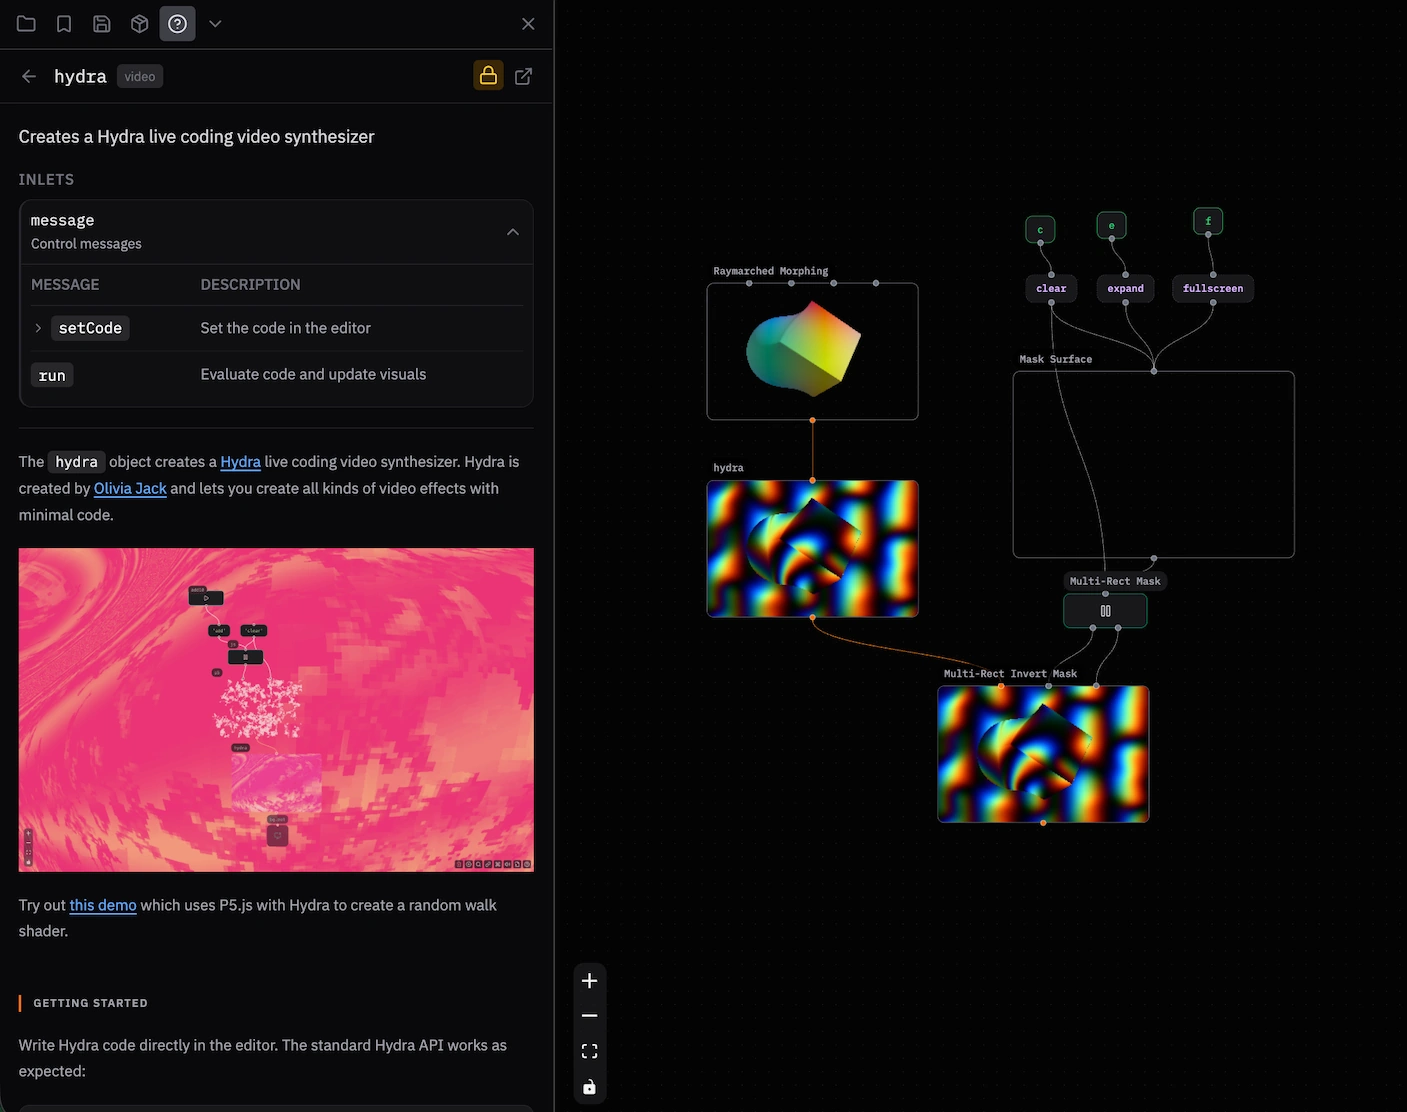This screenshot has width=1407, height=1112.
Task: Click the run message tag
Action: (x=52, y=375)
